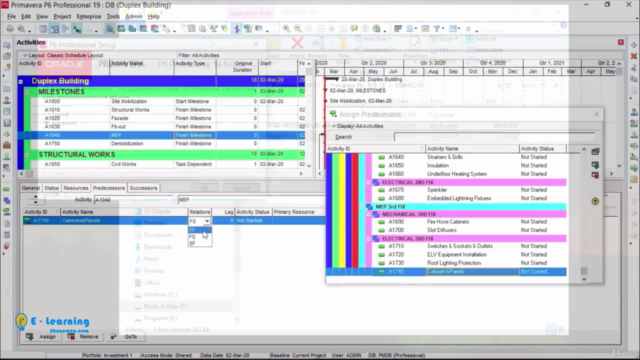The height and width of the screenshot is (360, 640).
Task: Switch to the Resources tab
Action: coord(76,188)
